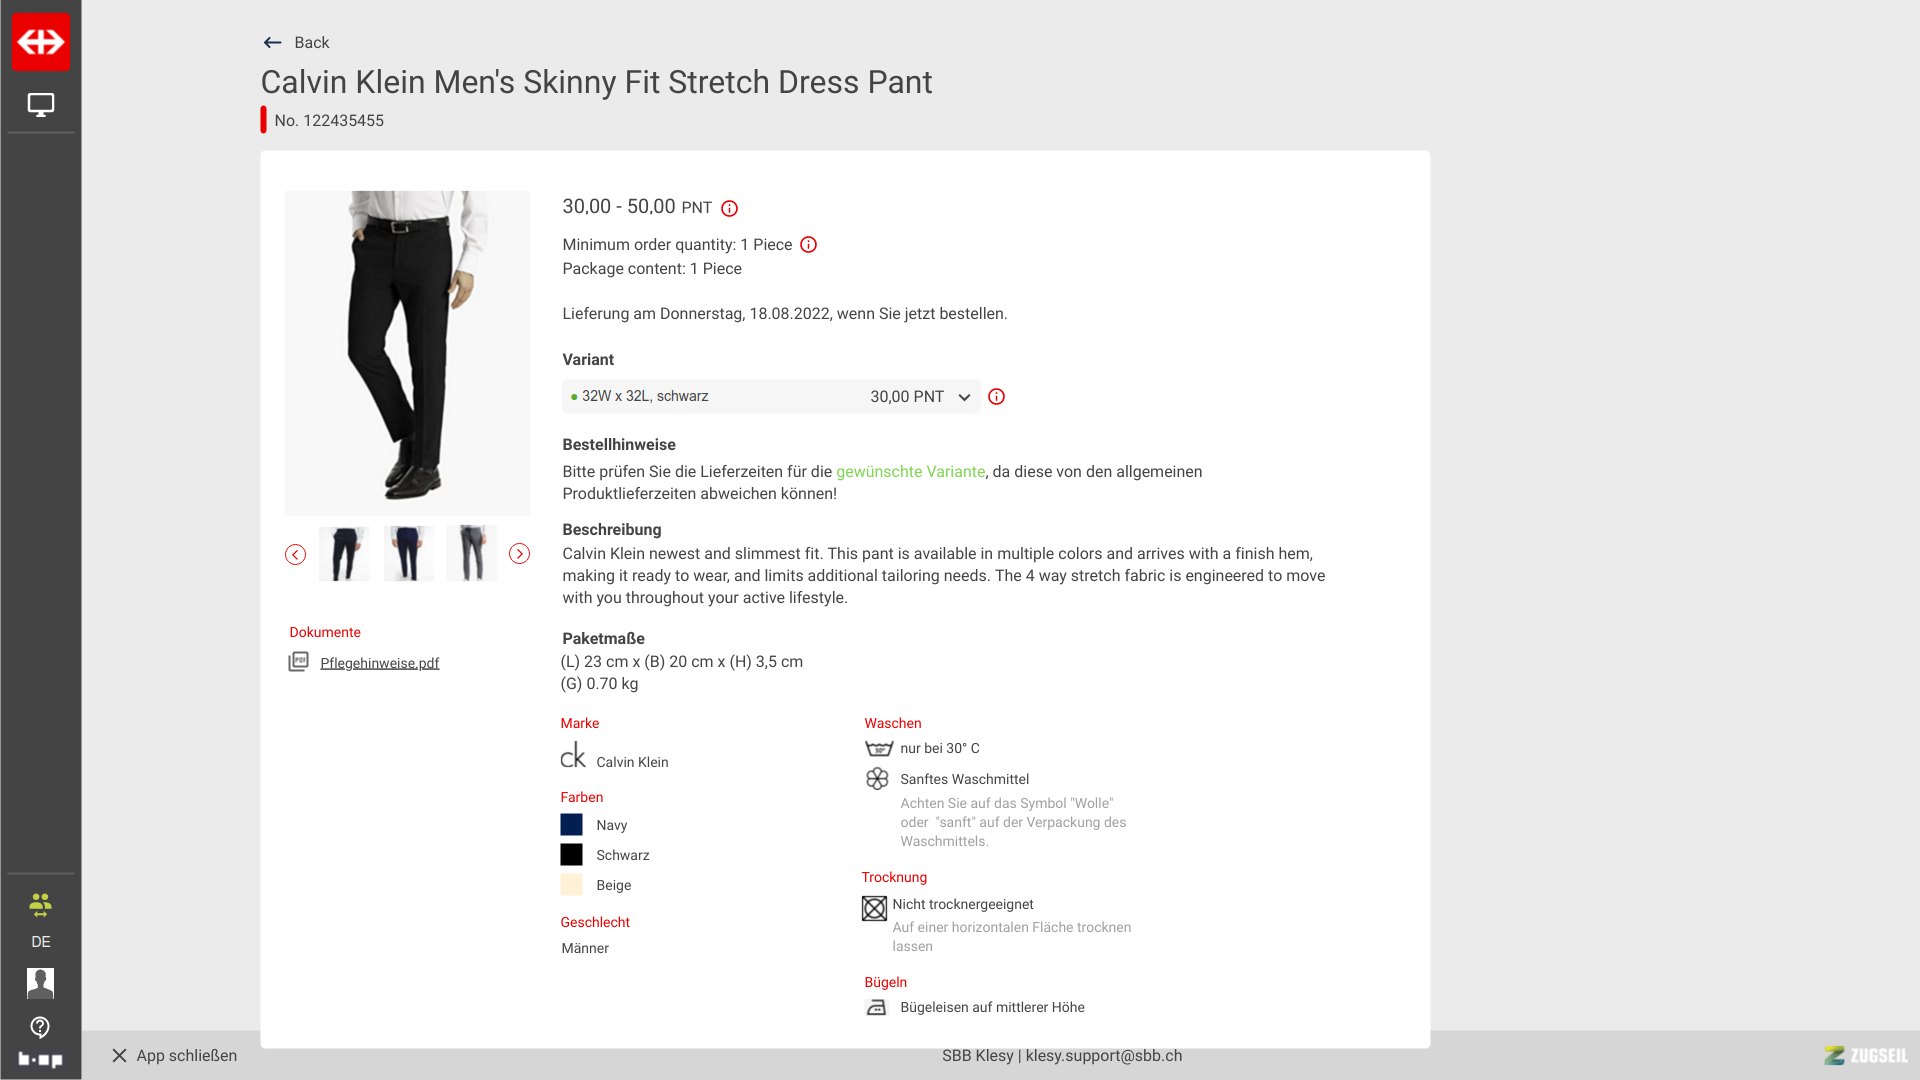Click the SBB logo in the sidebar
This screenshot has height=1080, width=1920.
(x=41, y=42)
